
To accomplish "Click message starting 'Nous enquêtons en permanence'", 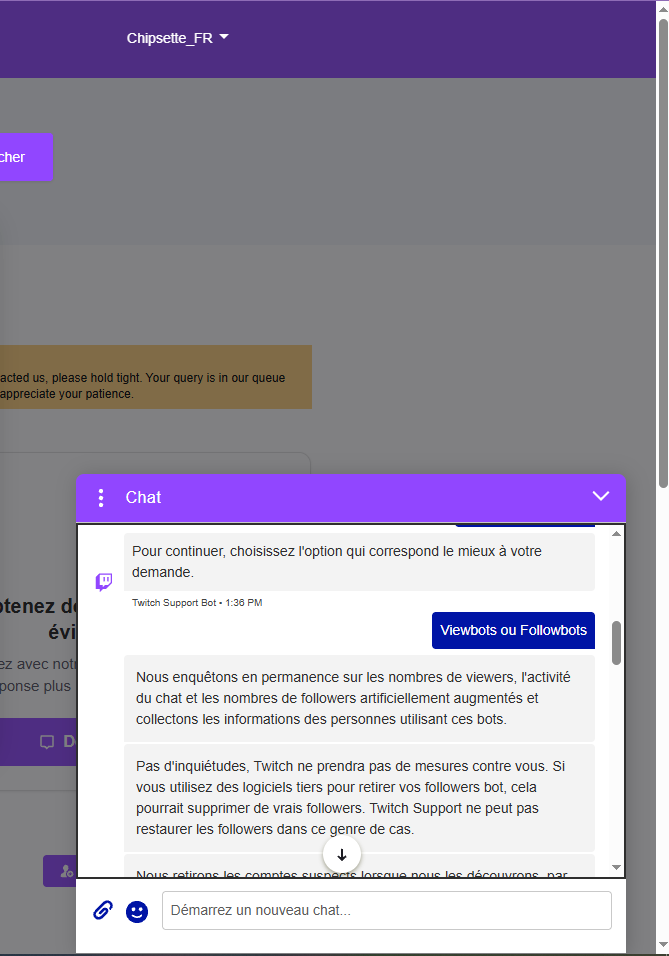I will point(359,698).
